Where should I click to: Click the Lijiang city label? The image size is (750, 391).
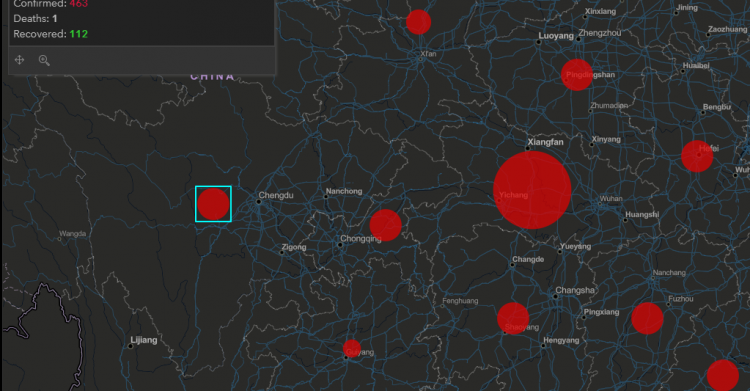click(144, 340)
